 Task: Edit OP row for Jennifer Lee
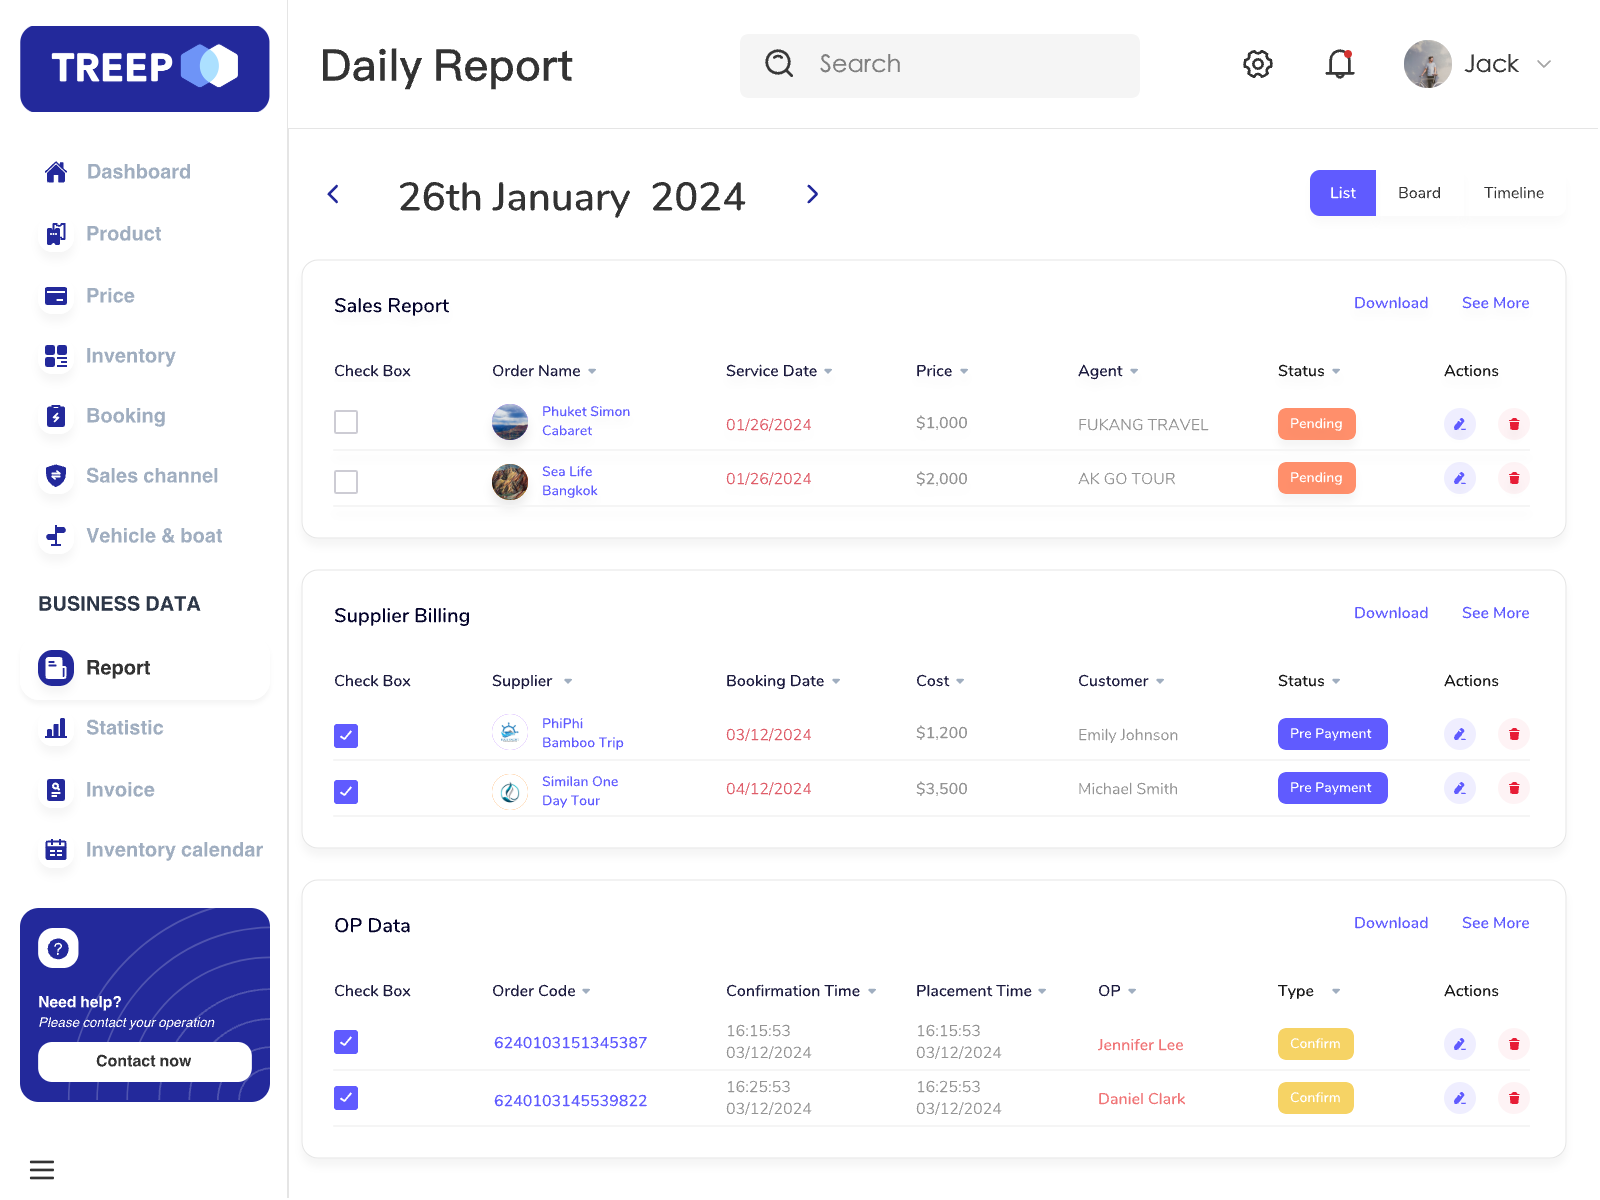click(1460, 1044)
